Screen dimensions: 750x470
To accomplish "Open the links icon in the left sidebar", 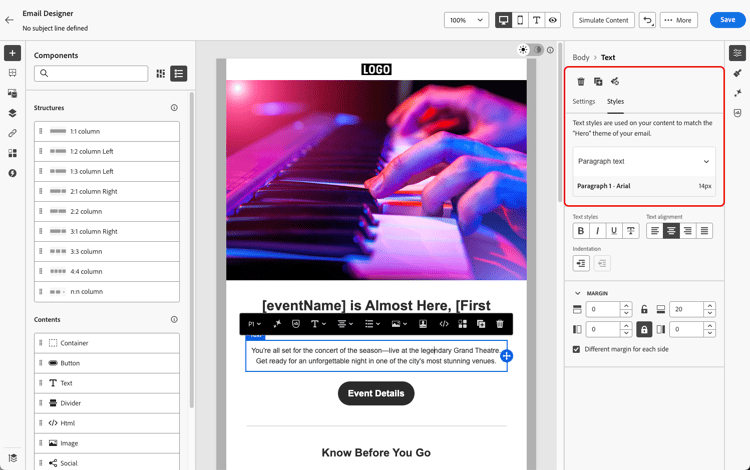I will 12,133.
